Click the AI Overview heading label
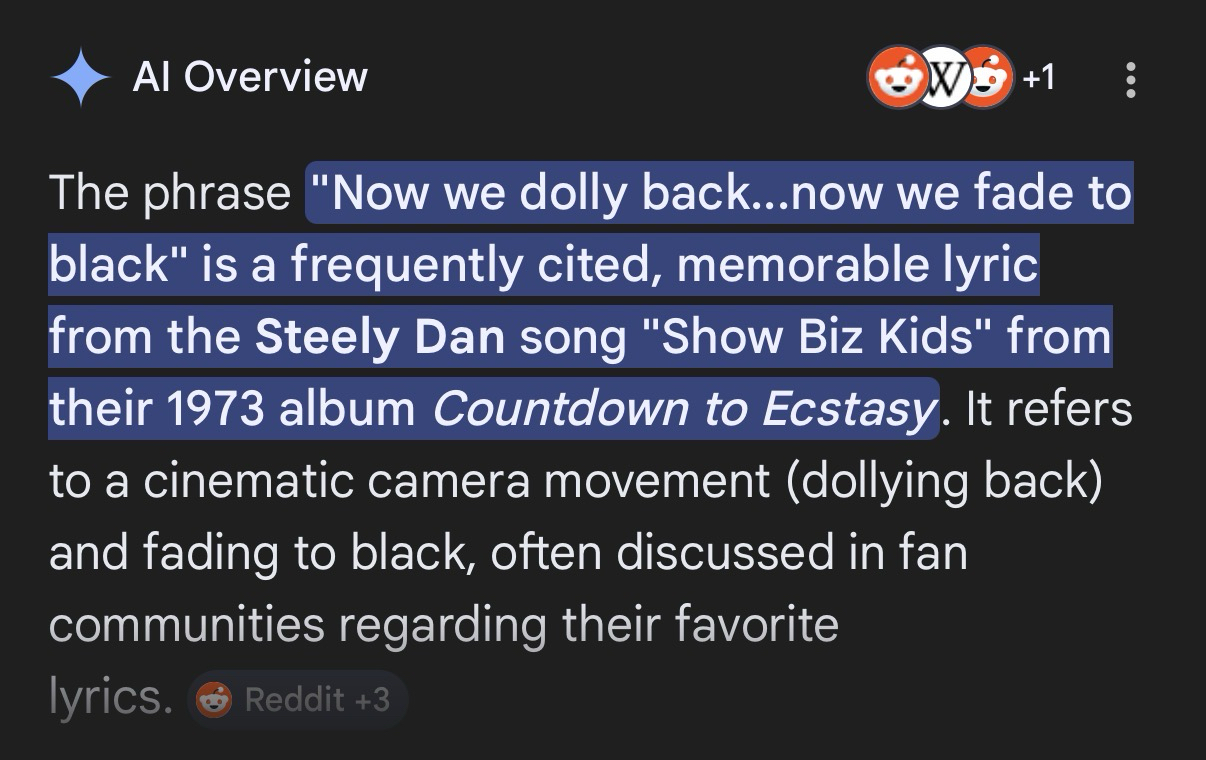Screen dimensions: 1206x760 [250, 77]
